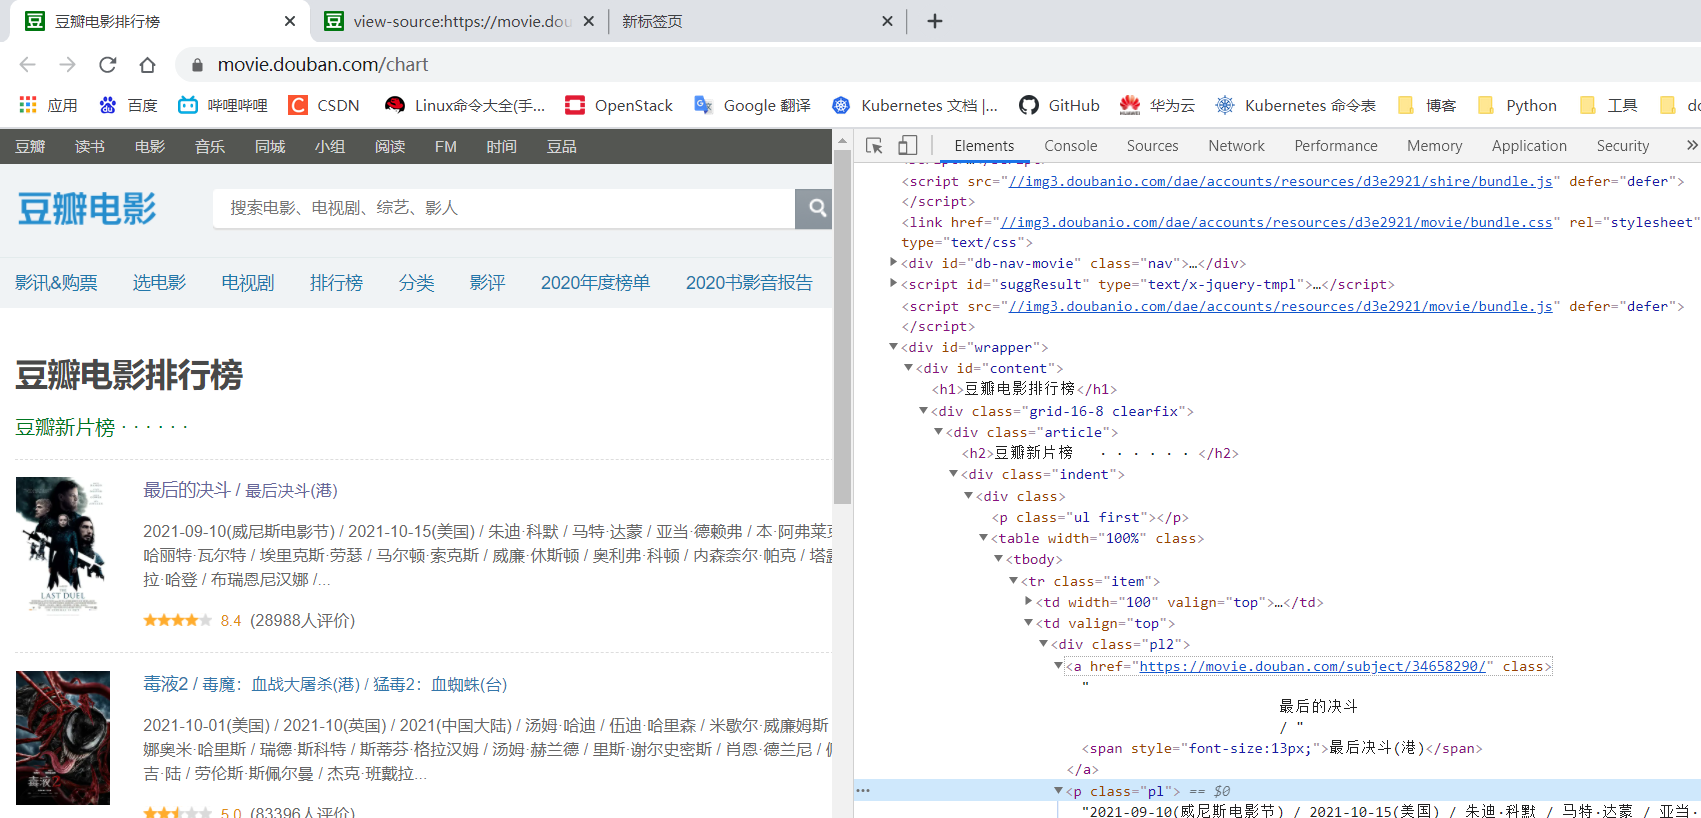Close the 豆瓣电影排行榜 tab

click(x=290, y=21)
